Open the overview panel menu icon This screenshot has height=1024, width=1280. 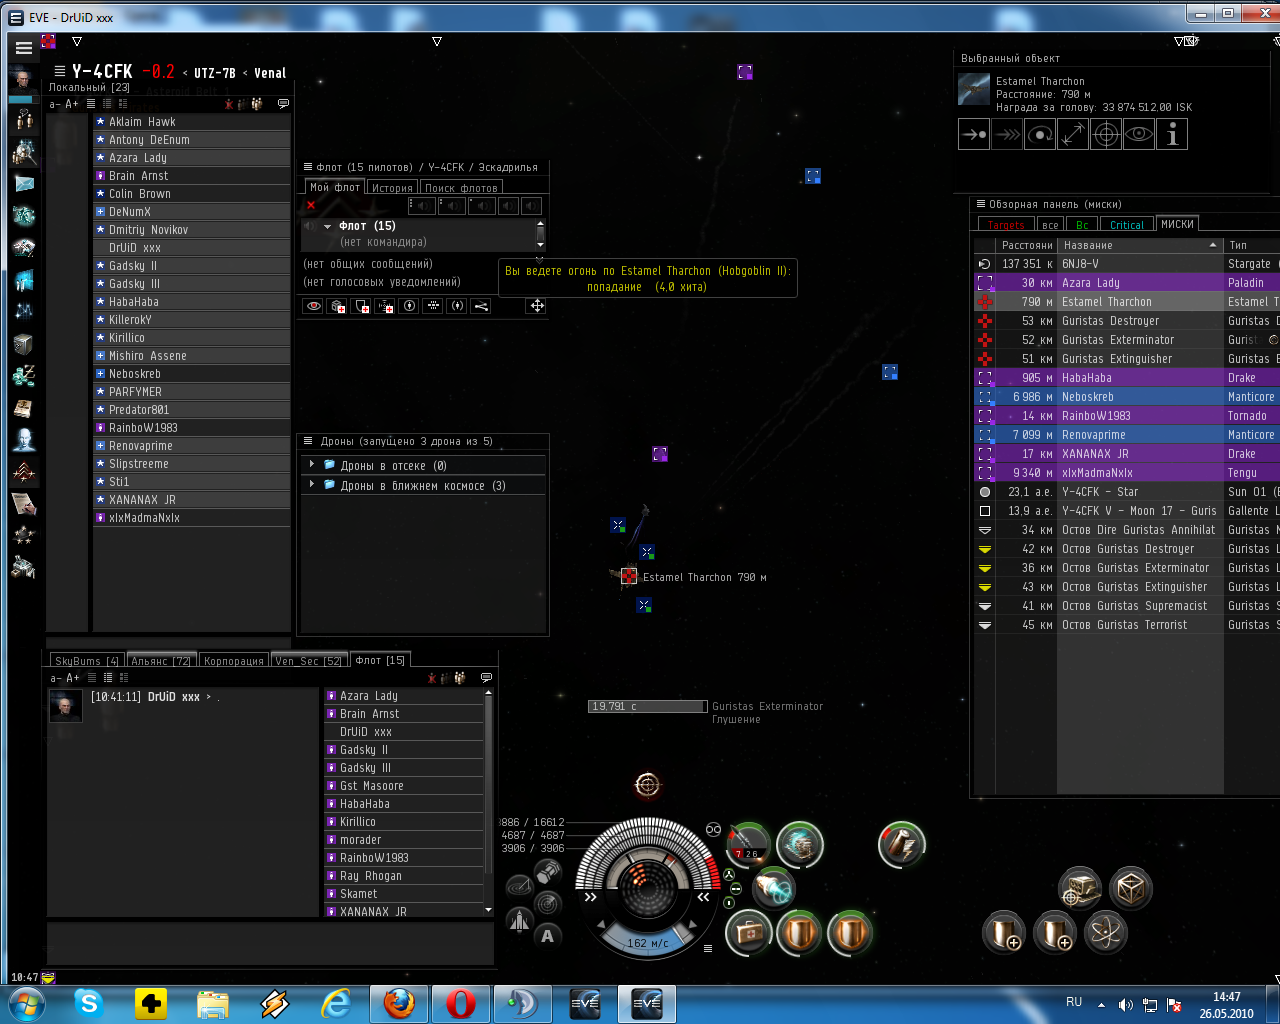click(981, 204)
